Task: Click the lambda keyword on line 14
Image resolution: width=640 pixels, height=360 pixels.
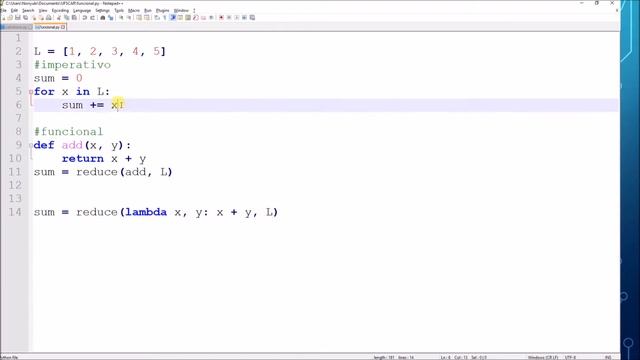Action: click(146, 212)
